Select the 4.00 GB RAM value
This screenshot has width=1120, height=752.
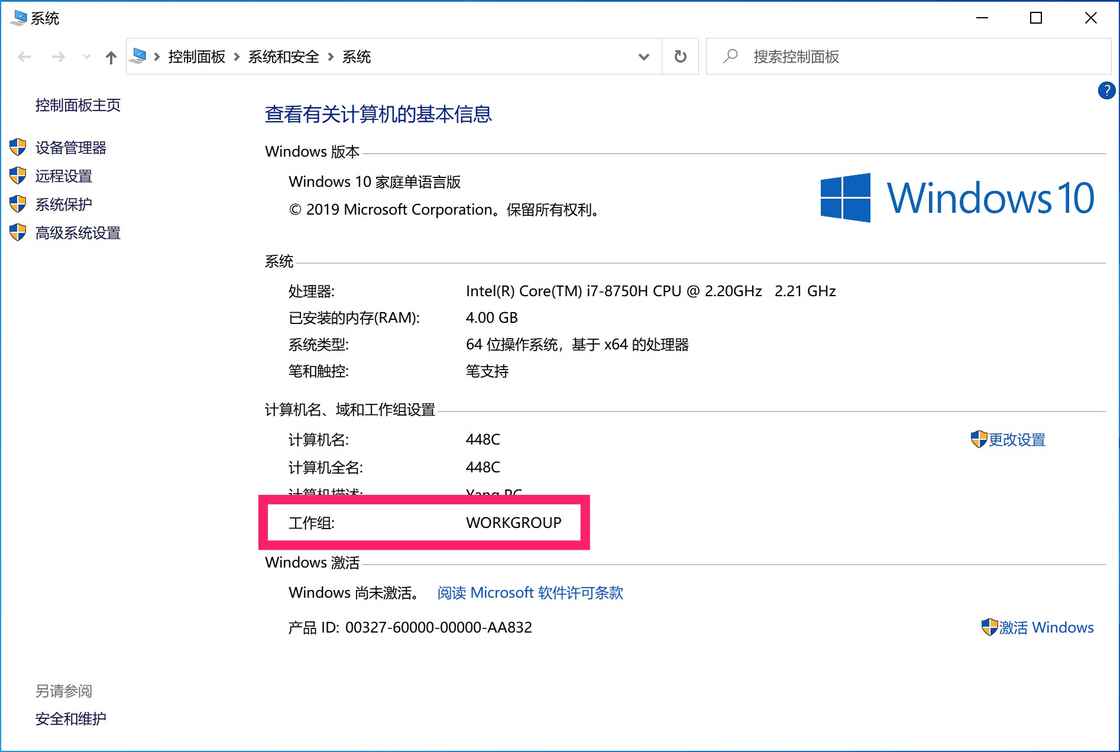491,318
